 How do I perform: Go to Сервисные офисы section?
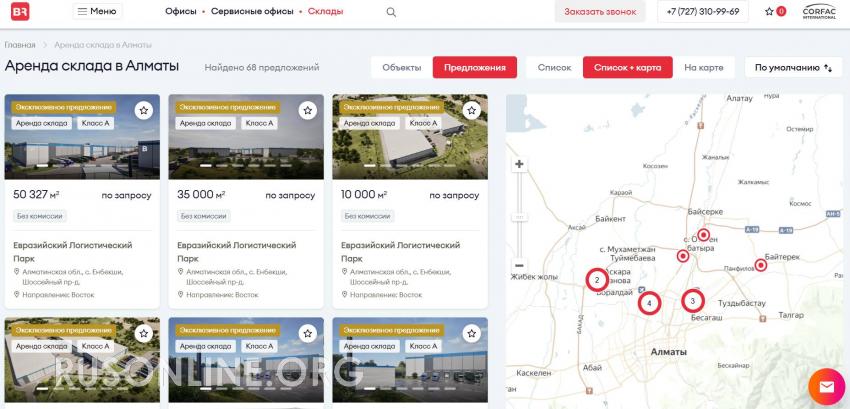coord(252,11)
